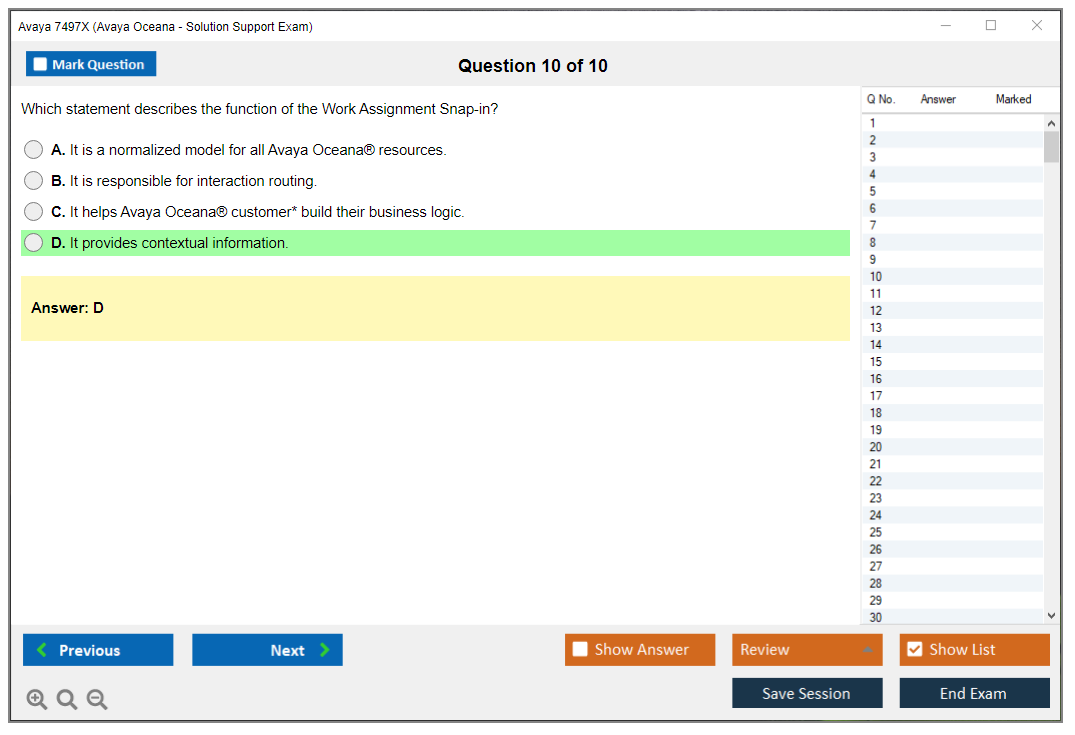Click the End Exam button
Image resolution: width=1075 pixels, height=735 pixels.
tap(974, 693)
